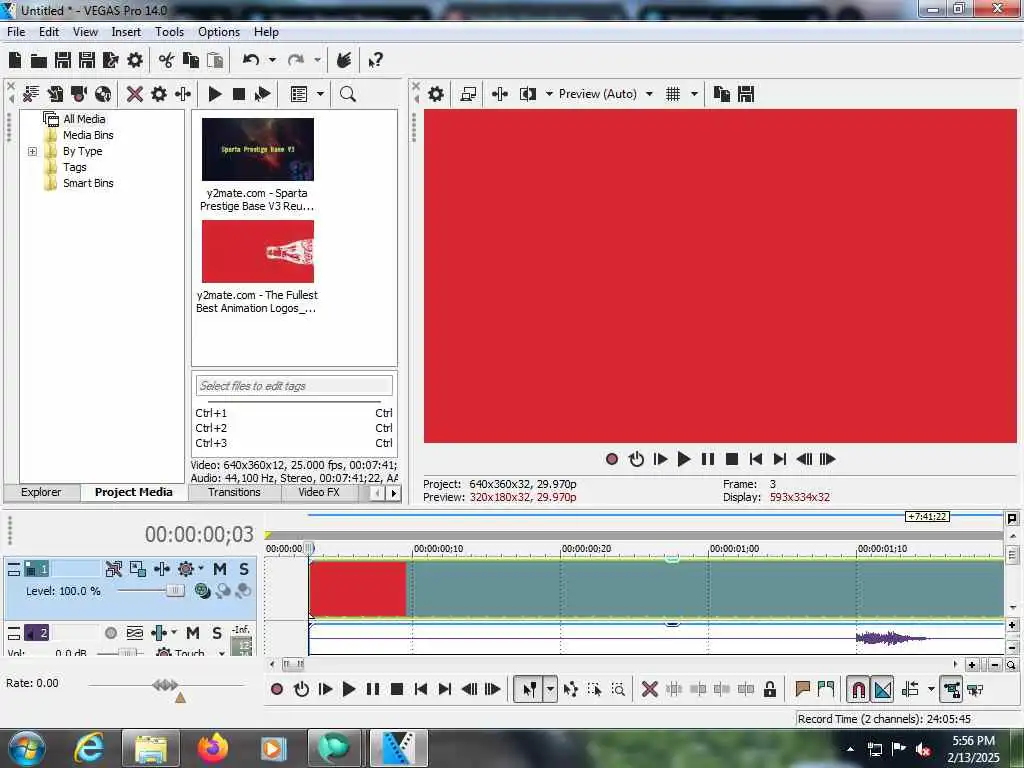This screenshot has height=768, width=1024.
Task: Open the Tools menu
Action: pyautogui.click(x=169, y=31)
